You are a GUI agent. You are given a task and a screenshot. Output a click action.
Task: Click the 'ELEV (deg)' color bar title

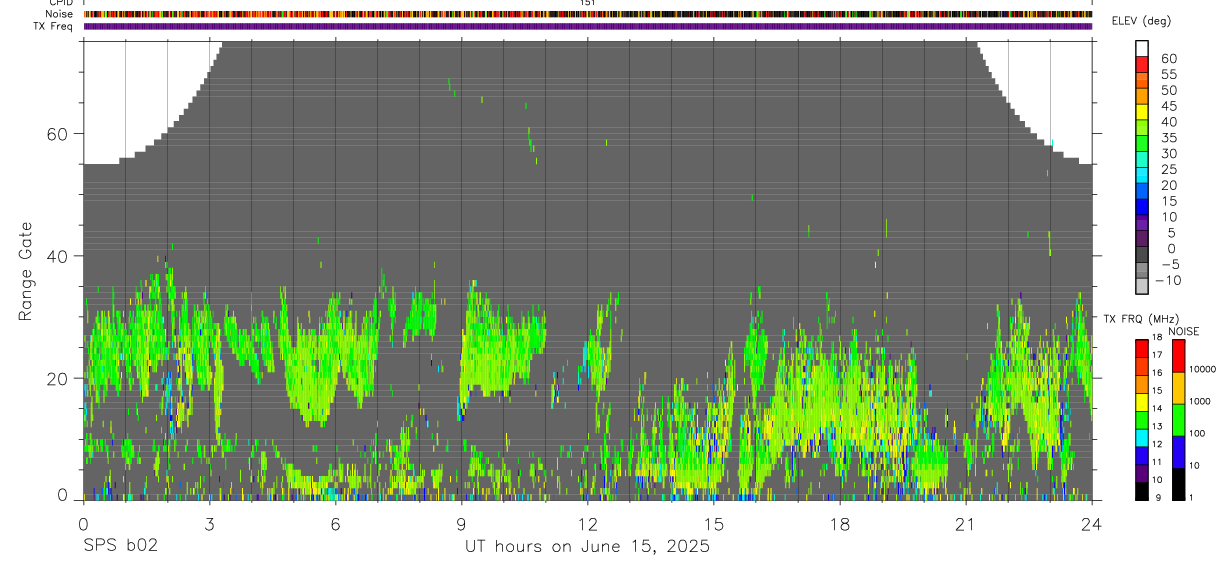tap(1141, 21)
